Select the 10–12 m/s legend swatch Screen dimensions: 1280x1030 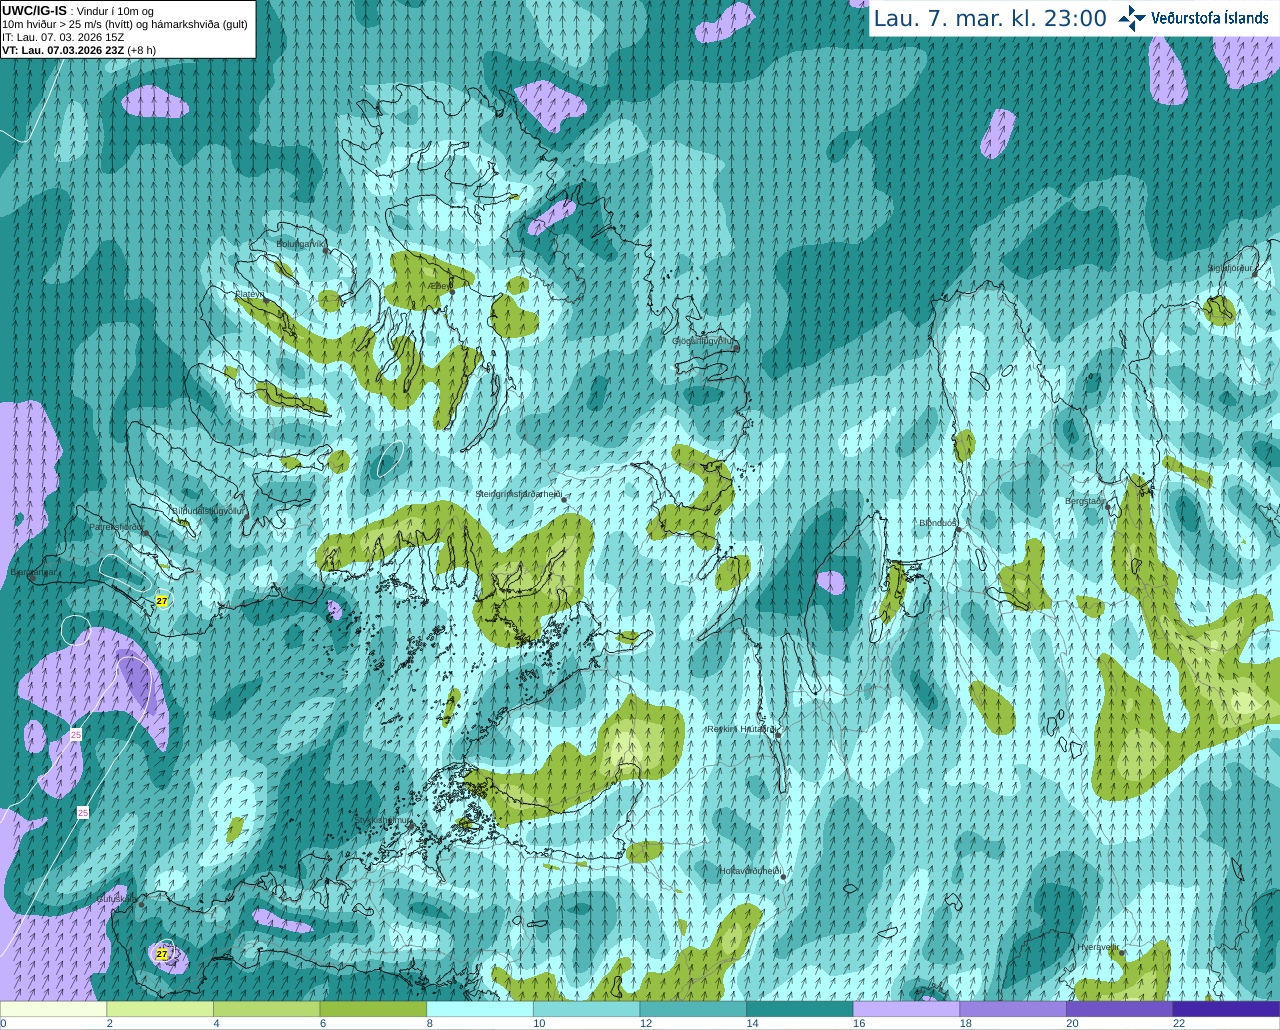tap(586, 1009)
